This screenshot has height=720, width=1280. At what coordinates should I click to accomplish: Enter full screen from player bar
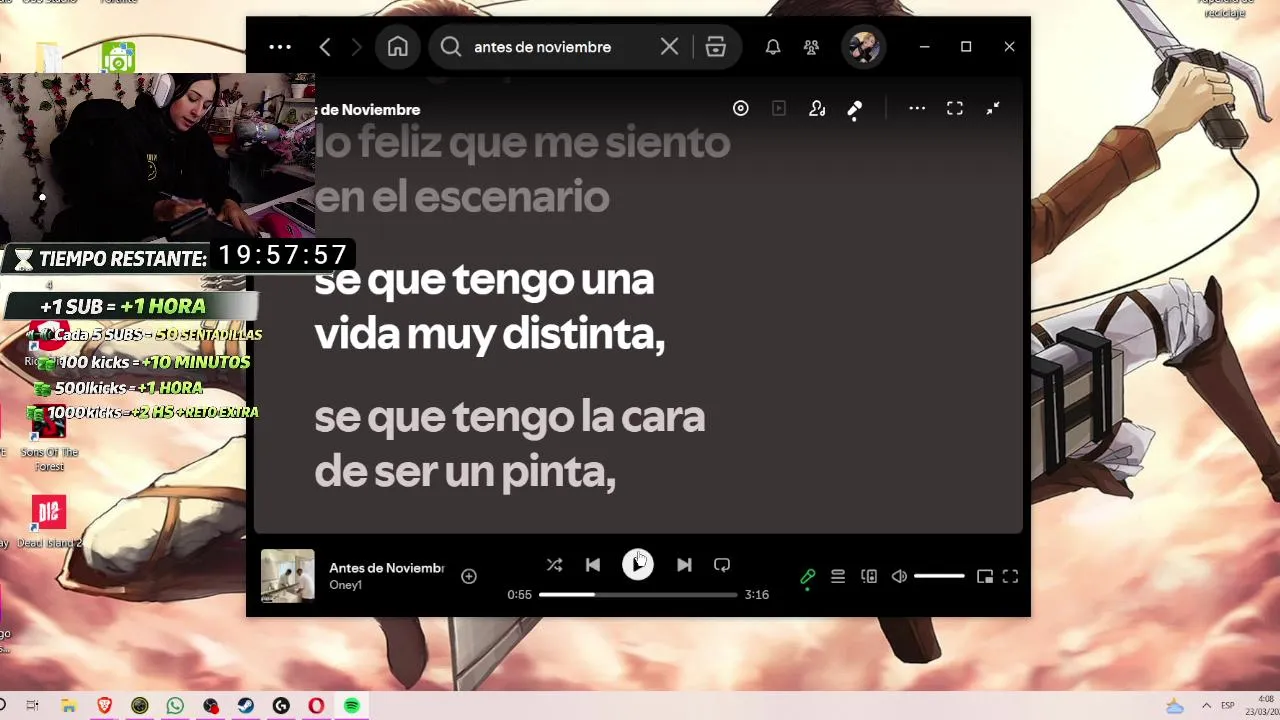click(1010, 576)
